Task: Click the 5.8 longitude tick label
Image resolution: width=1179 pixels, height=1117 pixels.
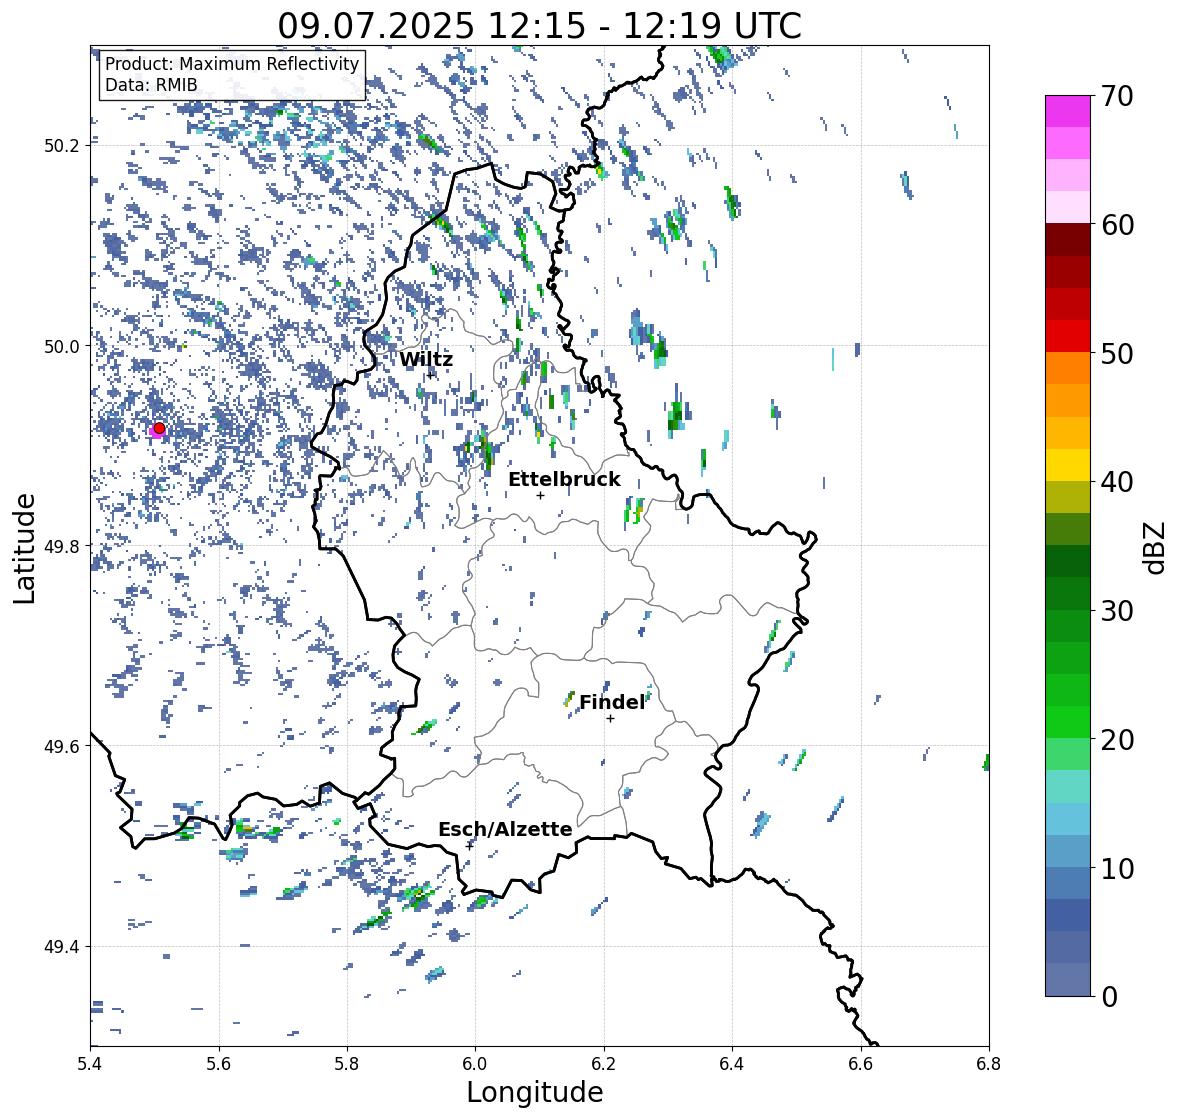Action: [347, 1064]
